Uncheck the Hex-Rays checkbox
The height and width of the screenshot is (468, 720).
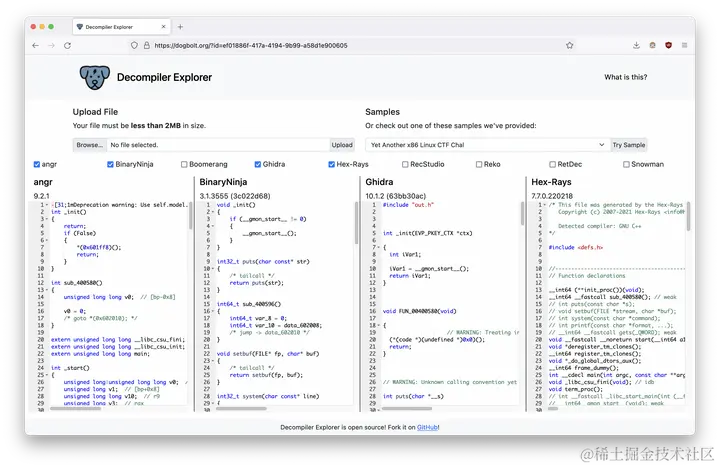(332, 164)
